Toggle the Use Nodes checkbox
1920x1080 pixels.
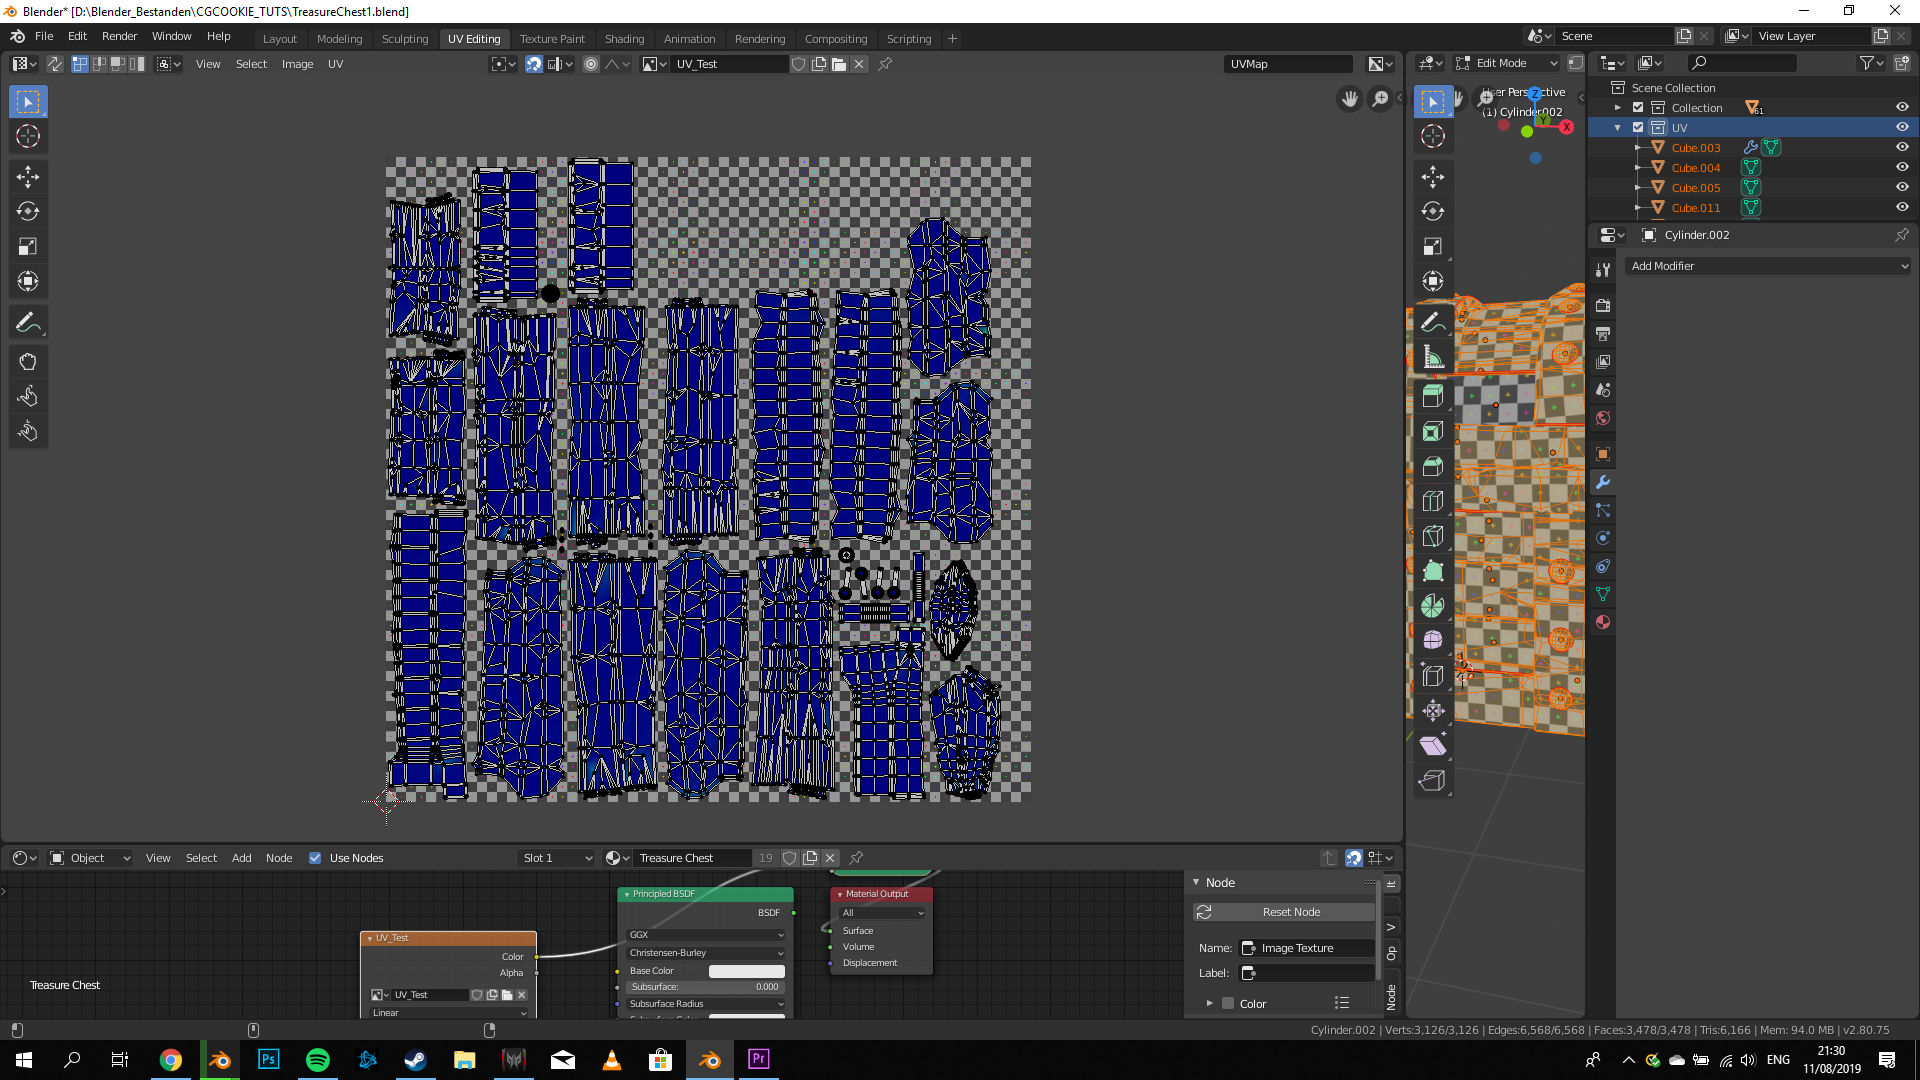pyautogui.click(x=315, y=858)
